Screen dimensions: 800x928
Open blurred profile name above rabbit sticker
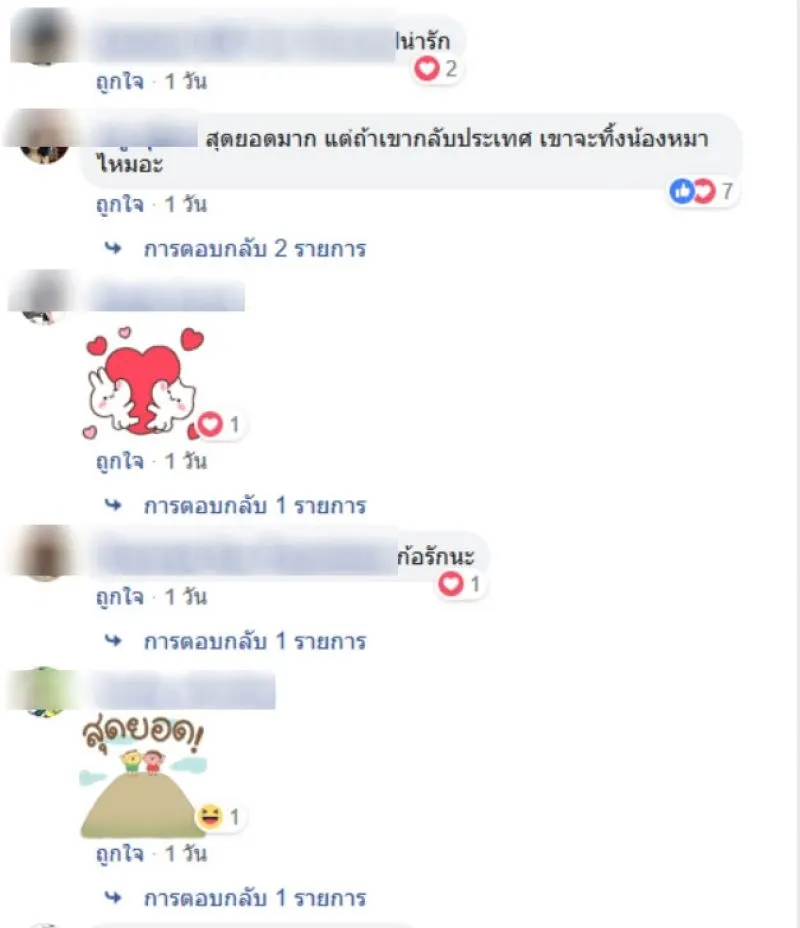[169, 295]
